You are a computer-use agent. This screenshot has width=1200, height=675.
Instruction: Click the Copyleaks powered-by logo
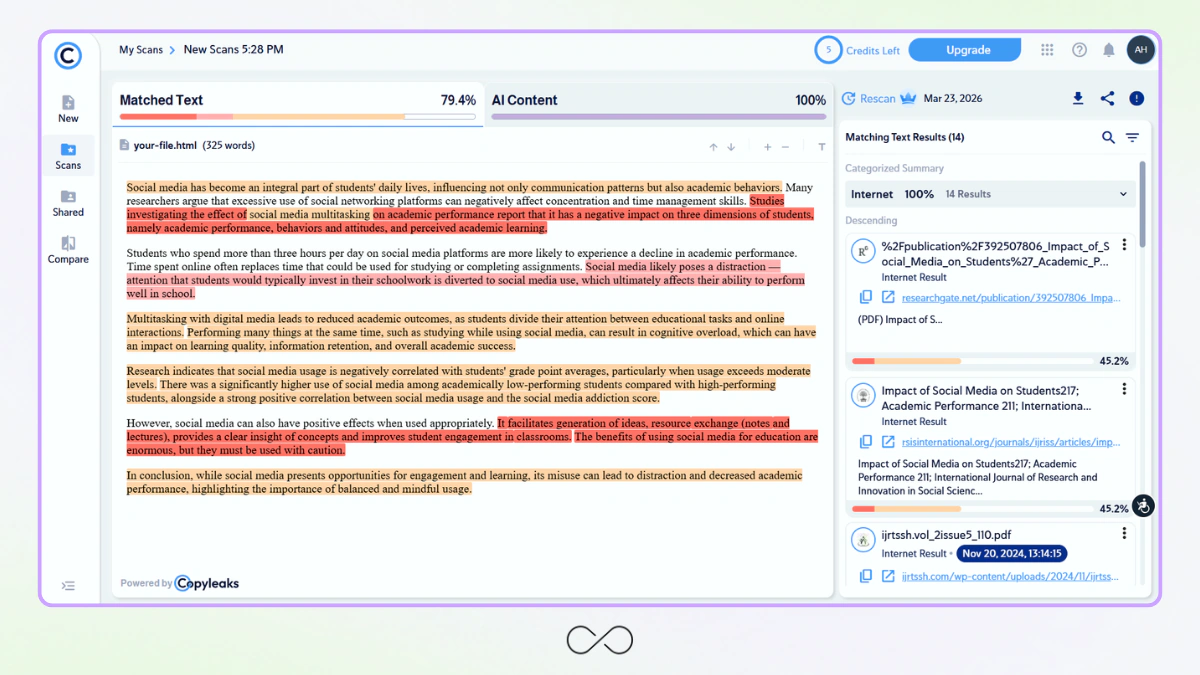[207, 583]
